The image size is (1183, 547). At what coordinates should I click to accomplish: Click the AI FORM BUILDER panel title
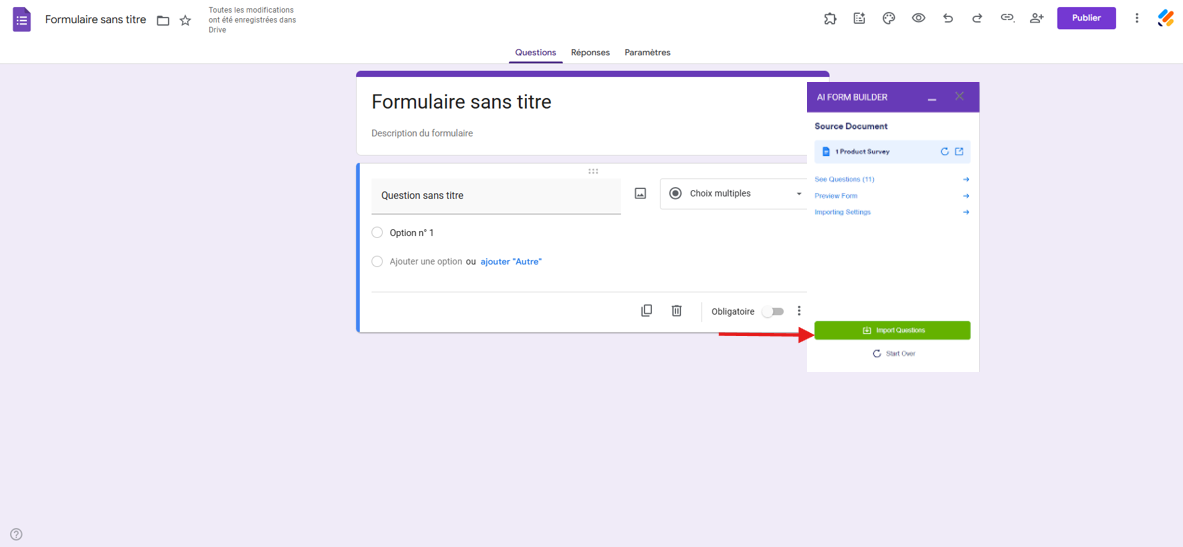point(852,97)
